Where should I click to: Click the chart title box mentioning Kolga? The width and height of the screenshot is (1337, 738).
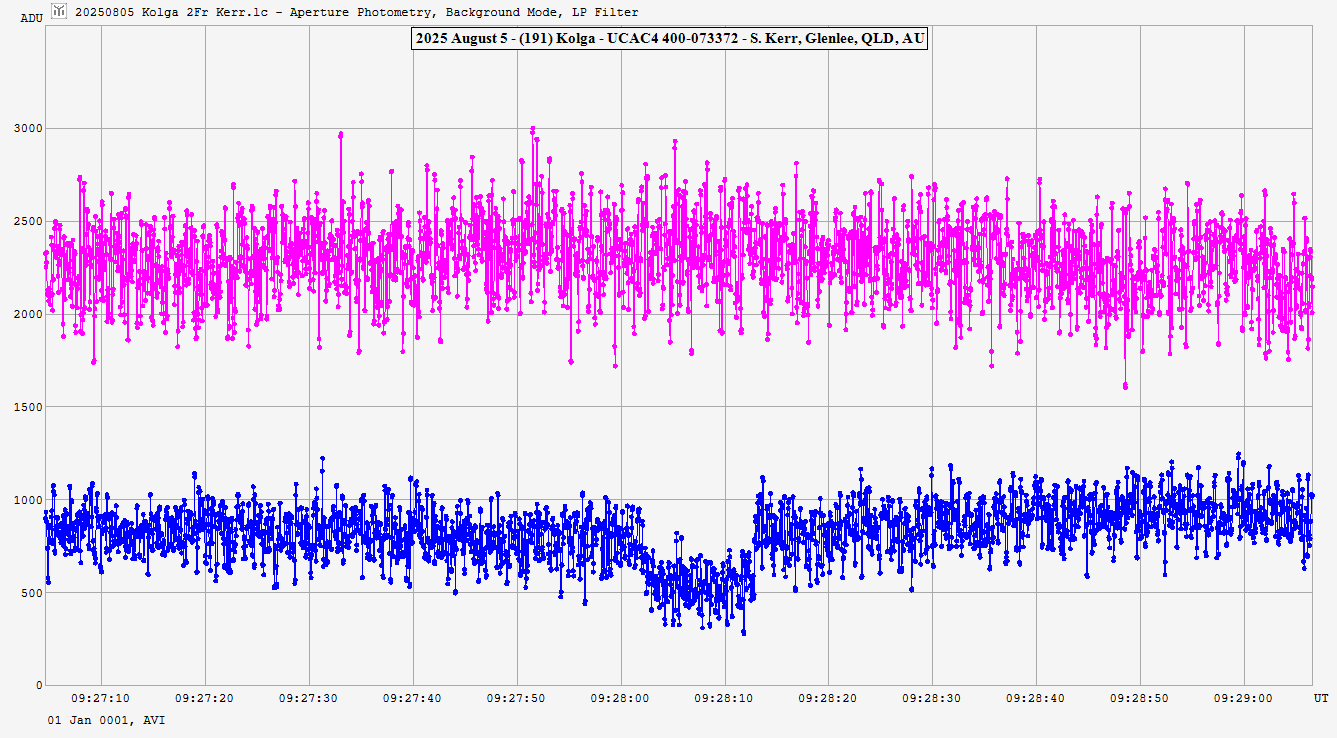[x=669, y=39]
